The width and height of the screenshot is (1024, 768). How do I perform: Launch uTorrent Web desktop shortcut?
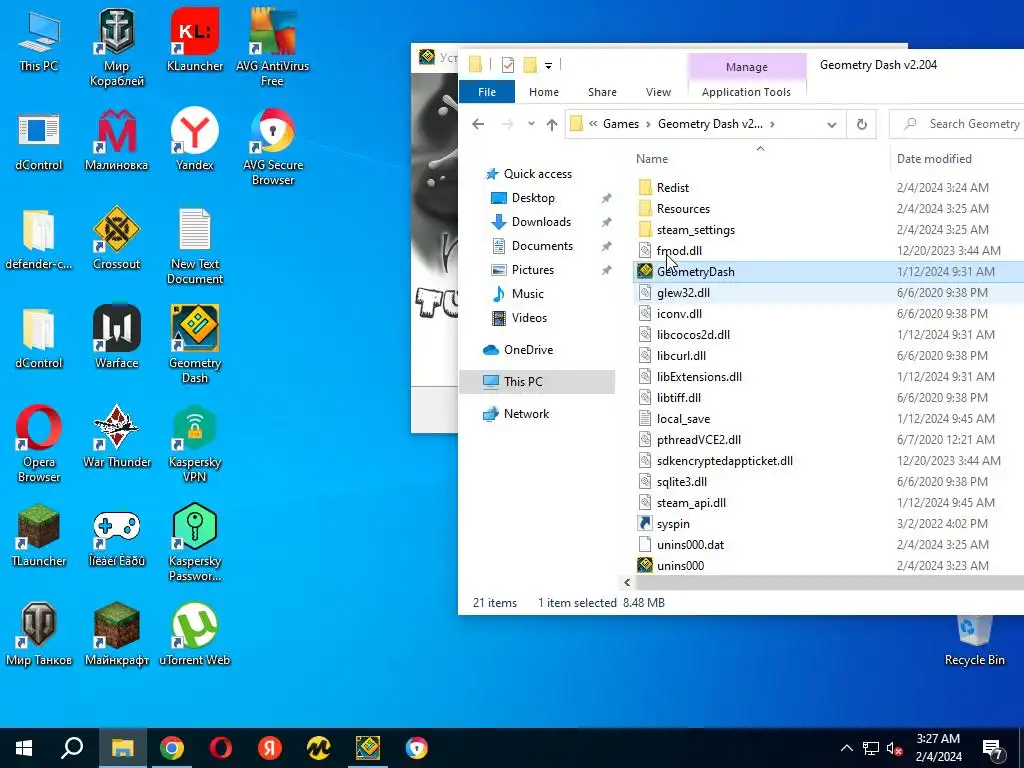click(x=195, y=635)
